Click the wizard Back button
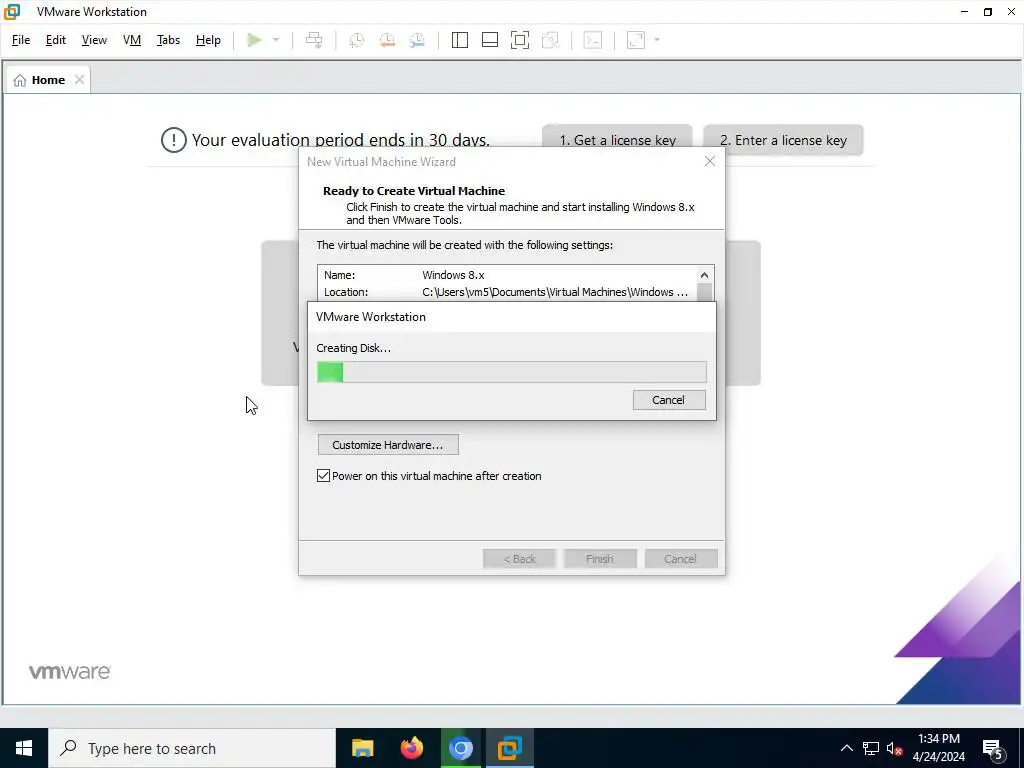The width and height of the screenshot is (1024, 768). tap(519, 559)
